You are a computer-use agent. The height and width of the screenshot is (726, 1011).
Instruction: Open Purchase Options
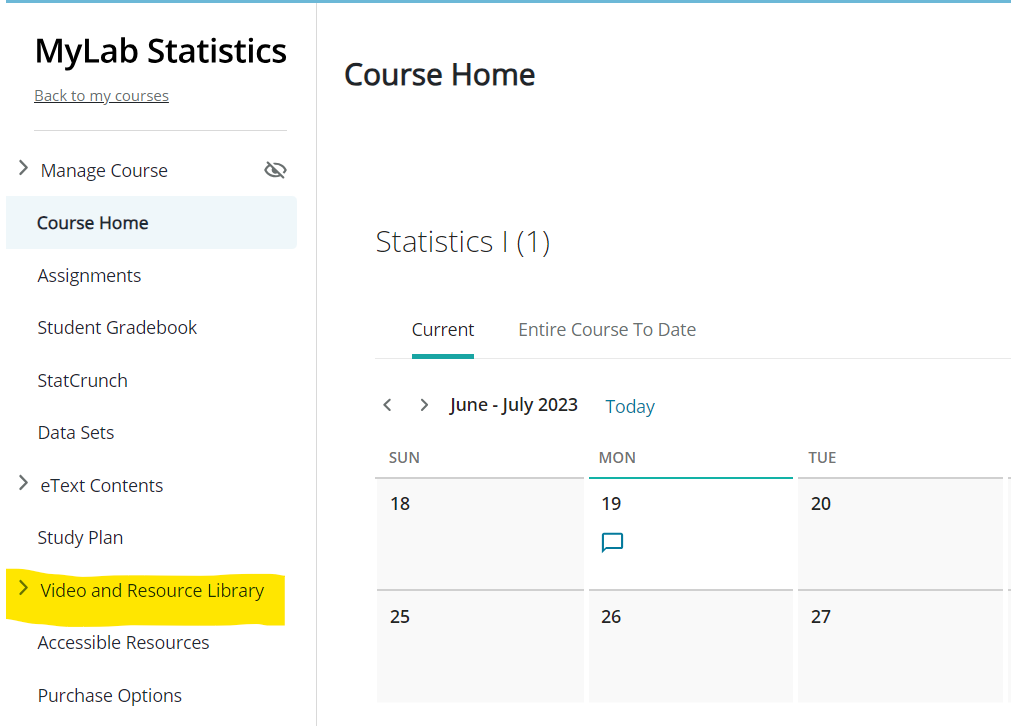(110, 696)
